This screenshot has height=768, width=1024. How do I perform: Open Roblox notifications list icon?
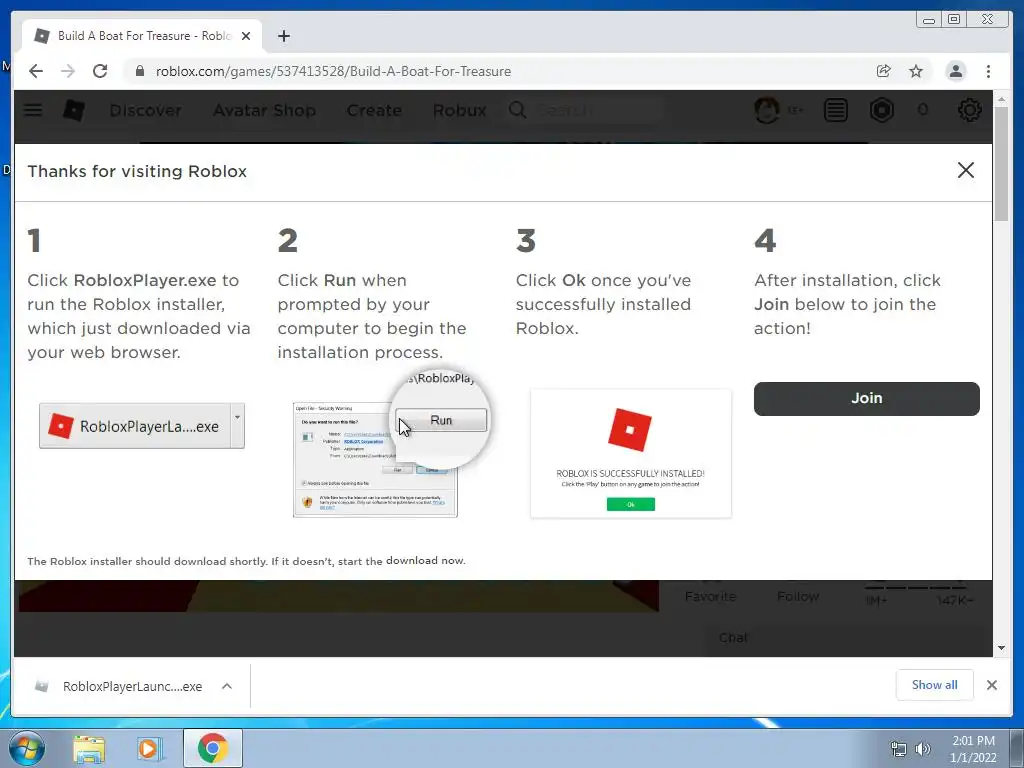(835, 110)
